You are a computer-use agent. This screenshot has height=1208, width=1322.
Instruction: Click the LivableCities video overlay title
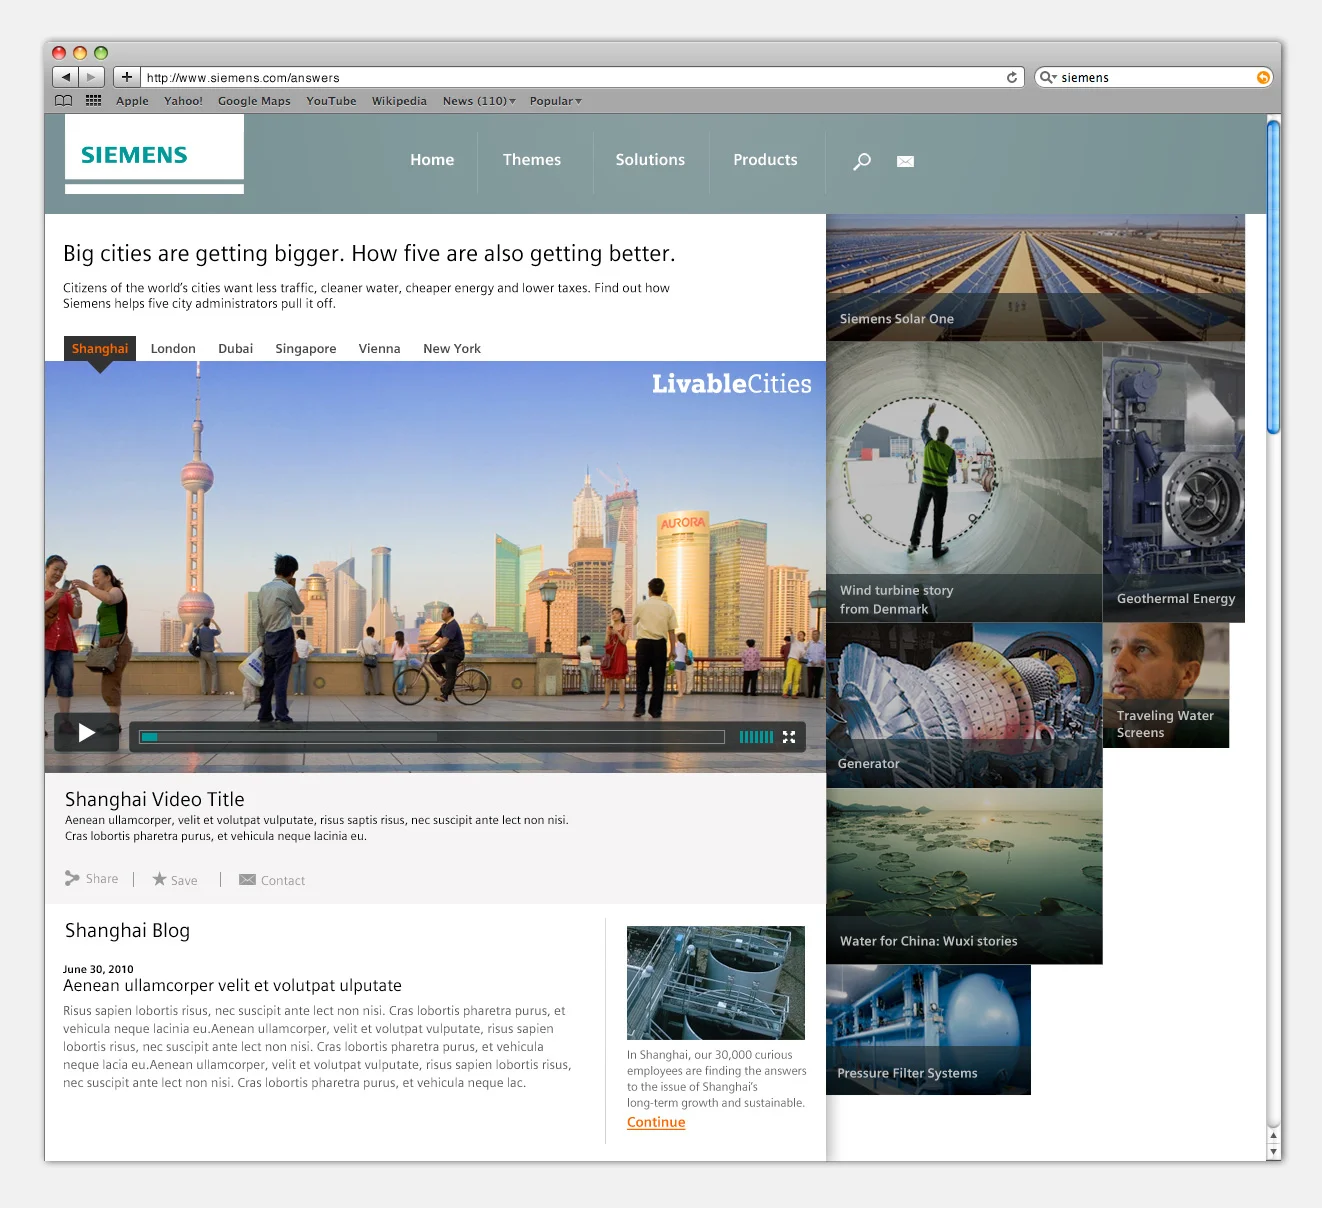coord(732,384)
